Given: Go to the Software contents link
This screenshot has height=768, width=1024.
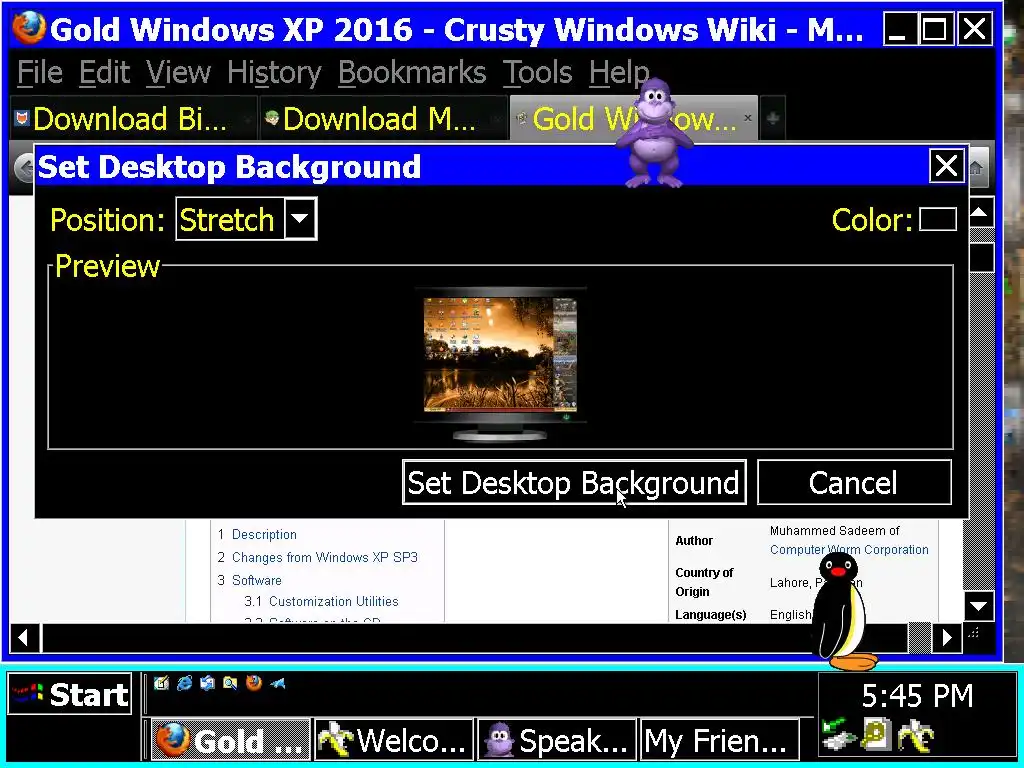Looking at the screenshot, I should tap(257, 580).
